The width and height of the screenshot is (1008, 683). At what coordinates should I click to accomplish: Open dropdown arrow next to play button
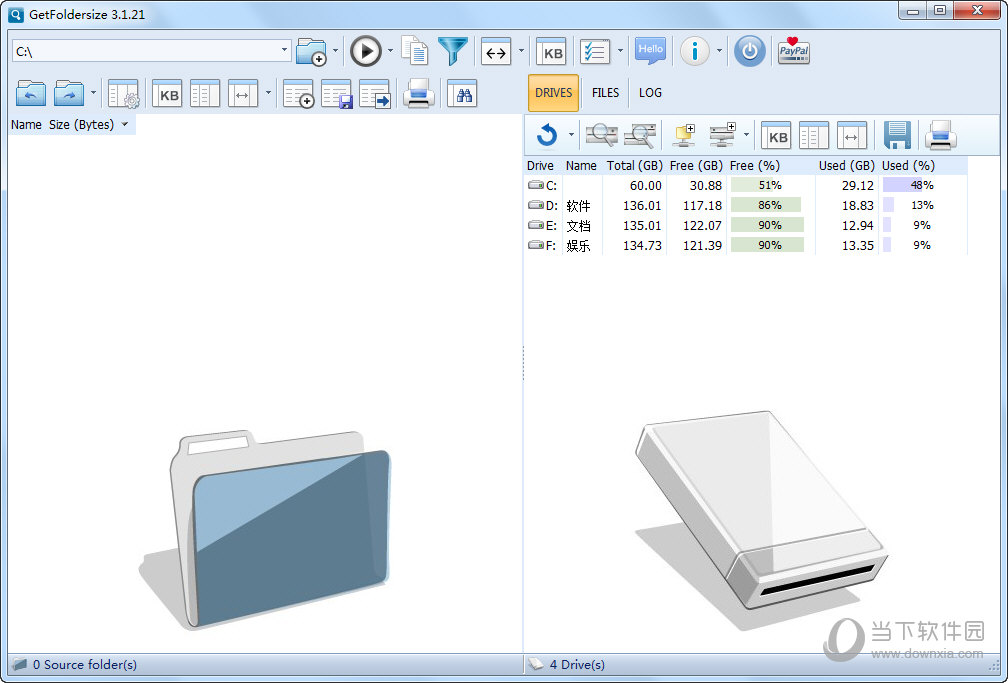click(x=390, y=51)
